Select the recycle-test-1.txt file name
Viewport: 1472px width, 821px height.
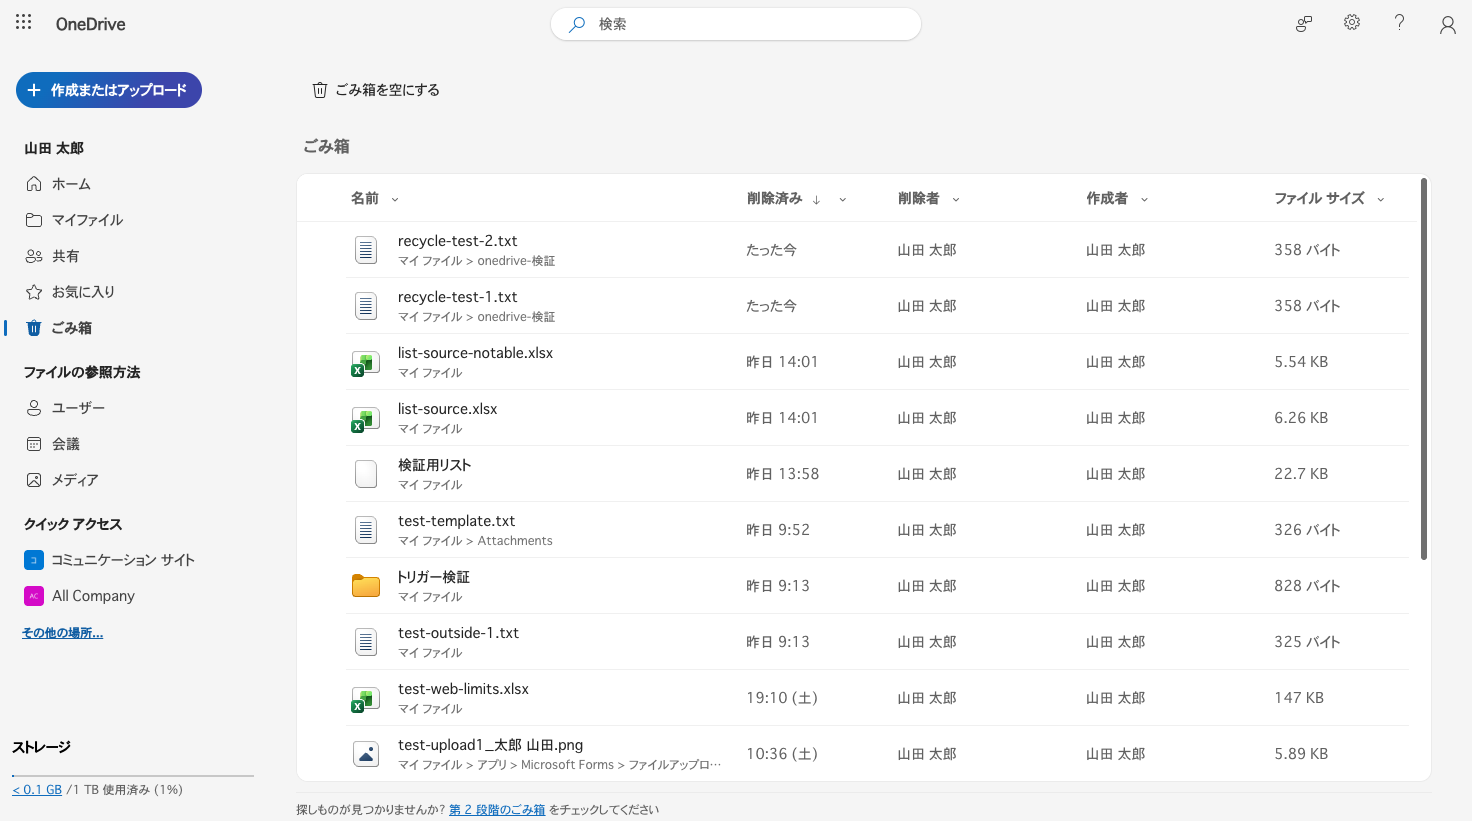click(458, 297)
